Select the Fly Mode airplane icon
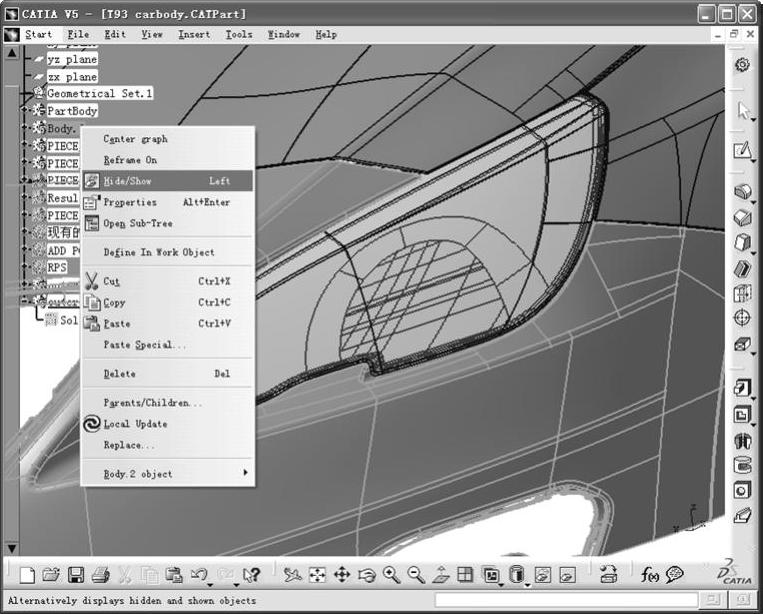Screen dimensions: 763x614 tap(292, 575)
